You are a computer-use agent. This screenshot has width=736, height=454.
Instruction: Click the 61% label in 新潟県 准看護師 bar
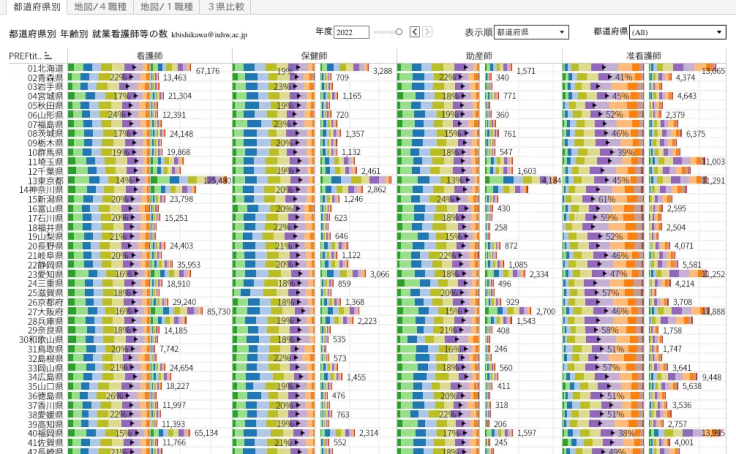click(607, 199)
